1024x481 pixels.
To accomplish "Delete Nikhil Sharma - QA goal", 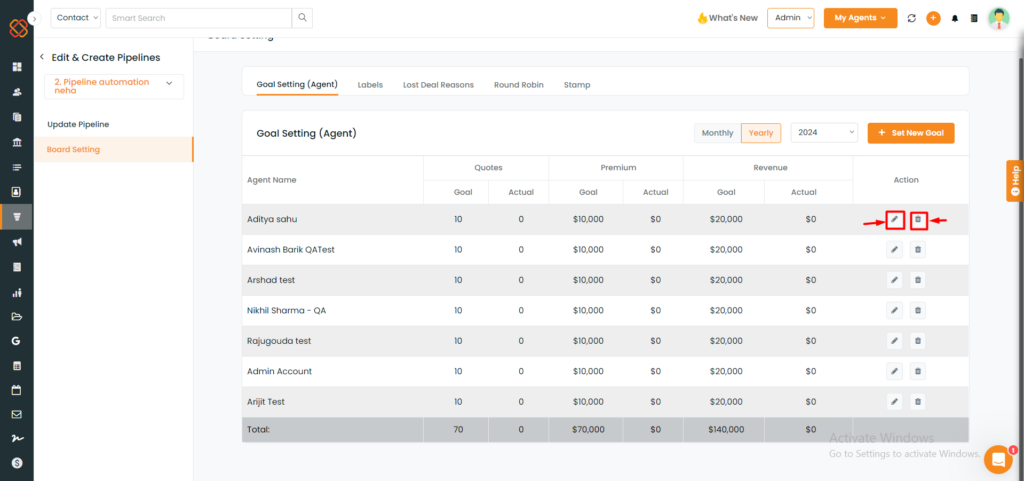I will [x=918, y=311].
